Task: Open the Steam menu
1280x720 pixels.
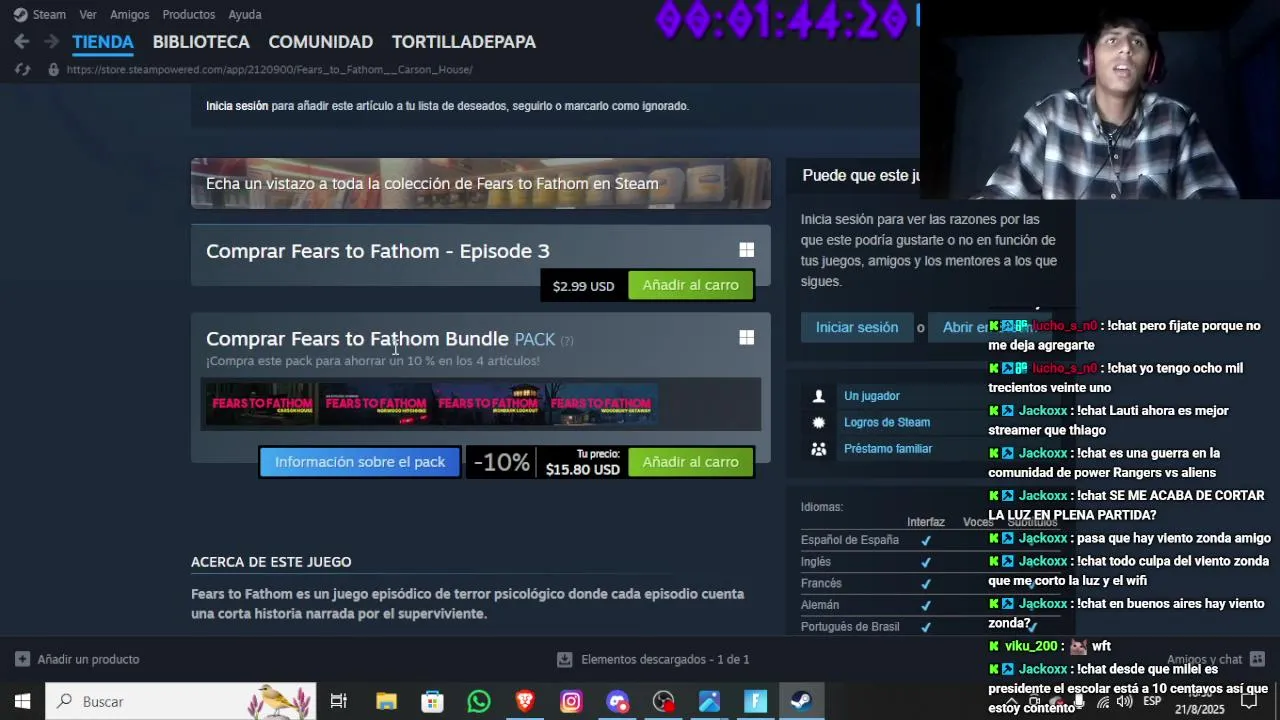Action: [49, 14]
